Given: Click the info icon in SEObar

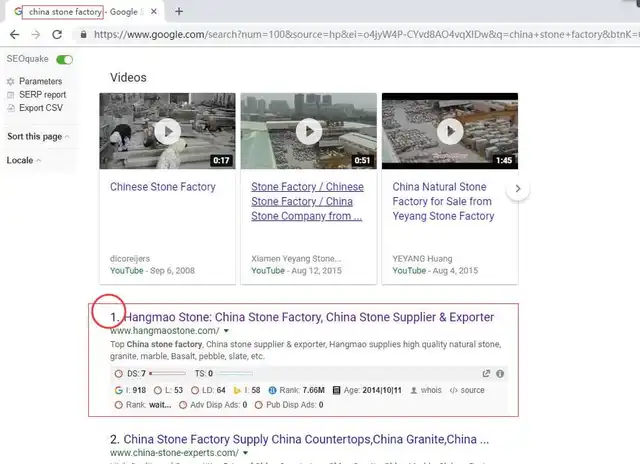Looking at the screenshot, I should click(x=500, y=373).
